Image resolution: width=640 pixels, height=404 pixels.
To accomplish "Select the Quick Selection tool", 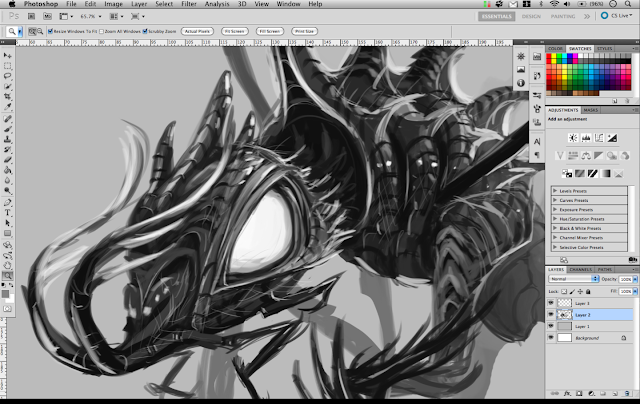I will [7, 86].
